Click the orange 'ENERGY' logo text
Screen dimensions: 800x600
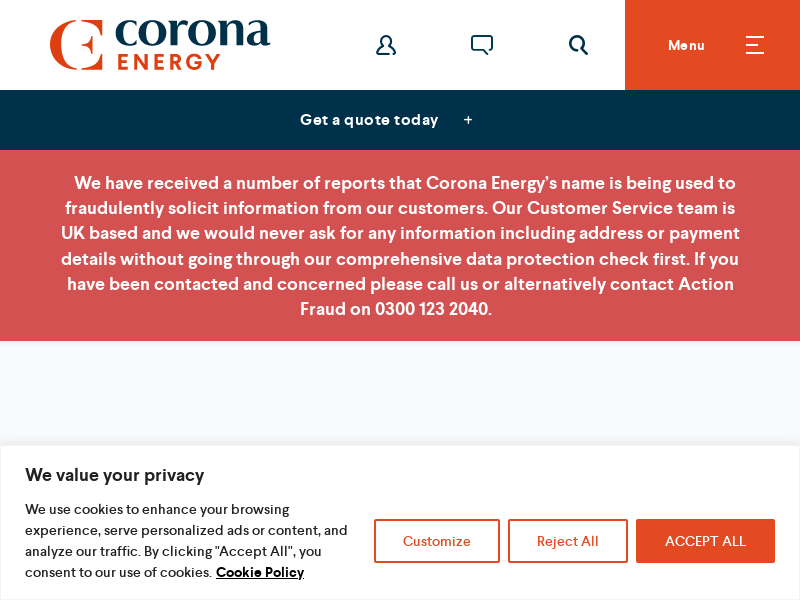tap(168, 61)
